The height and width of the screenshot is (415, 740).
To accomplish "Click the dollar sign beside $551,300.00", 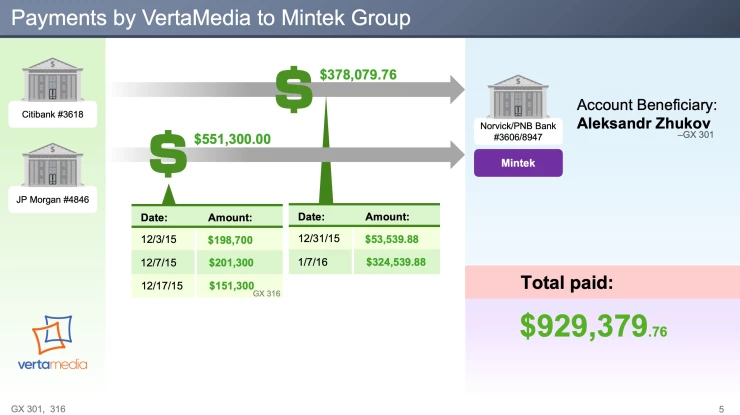I will coord(168,153).
